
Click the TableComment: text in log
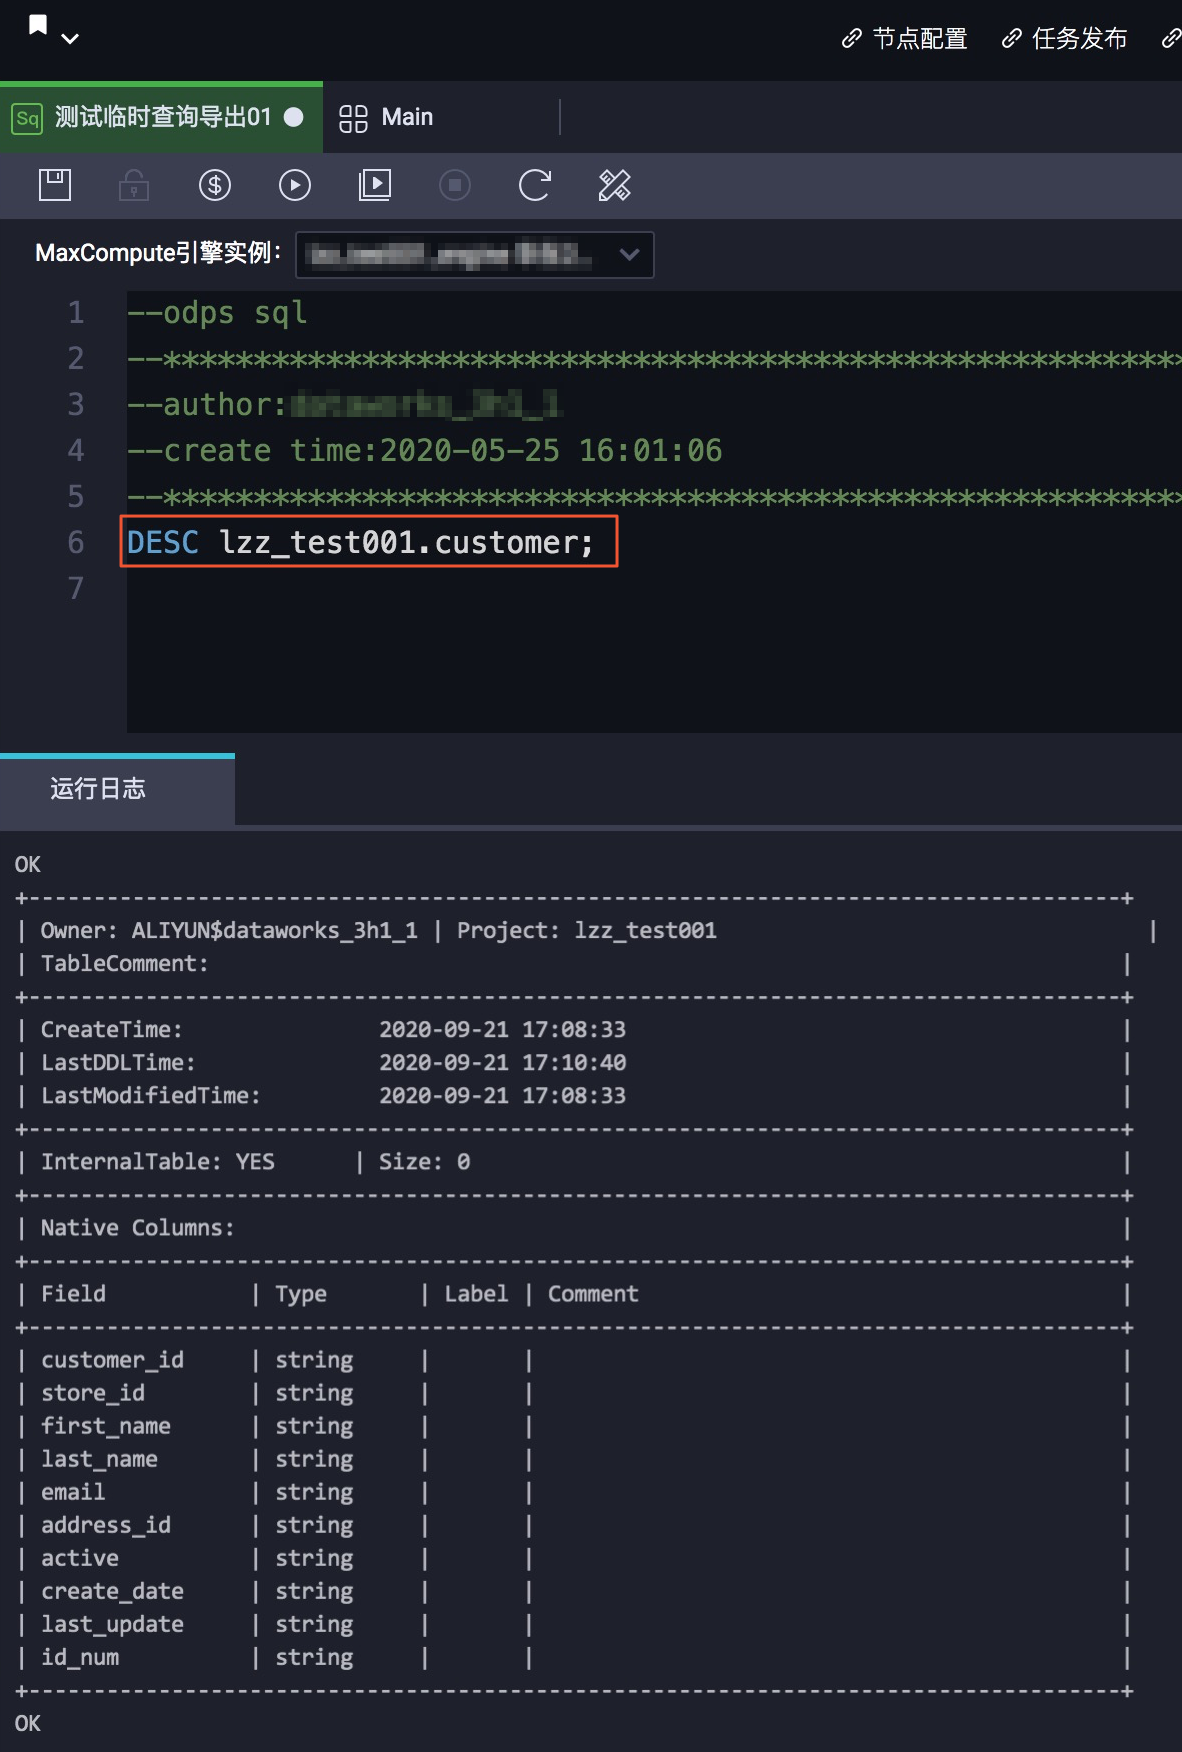[125, 964]
